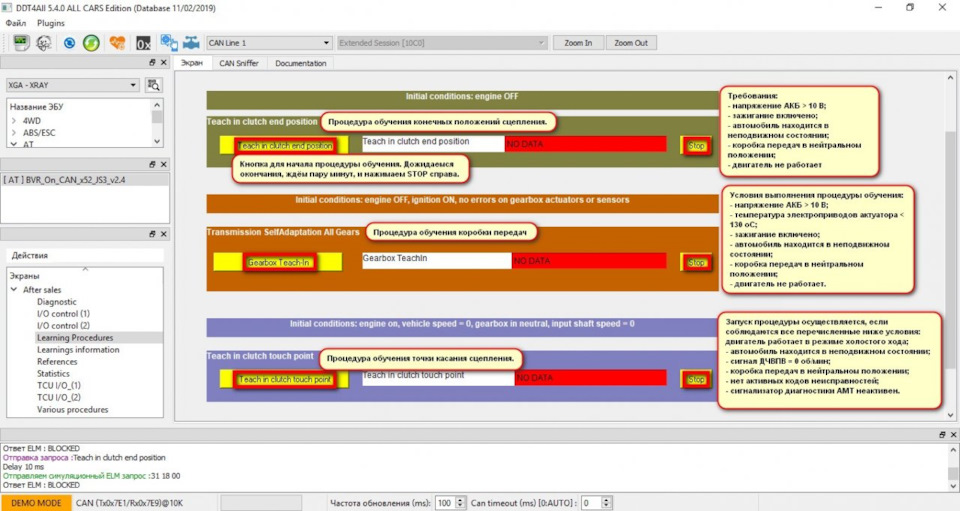The width and height of the screenshot is (960, 511).
Task: Start Teach in clutch end position button
Action: [285, 146]
